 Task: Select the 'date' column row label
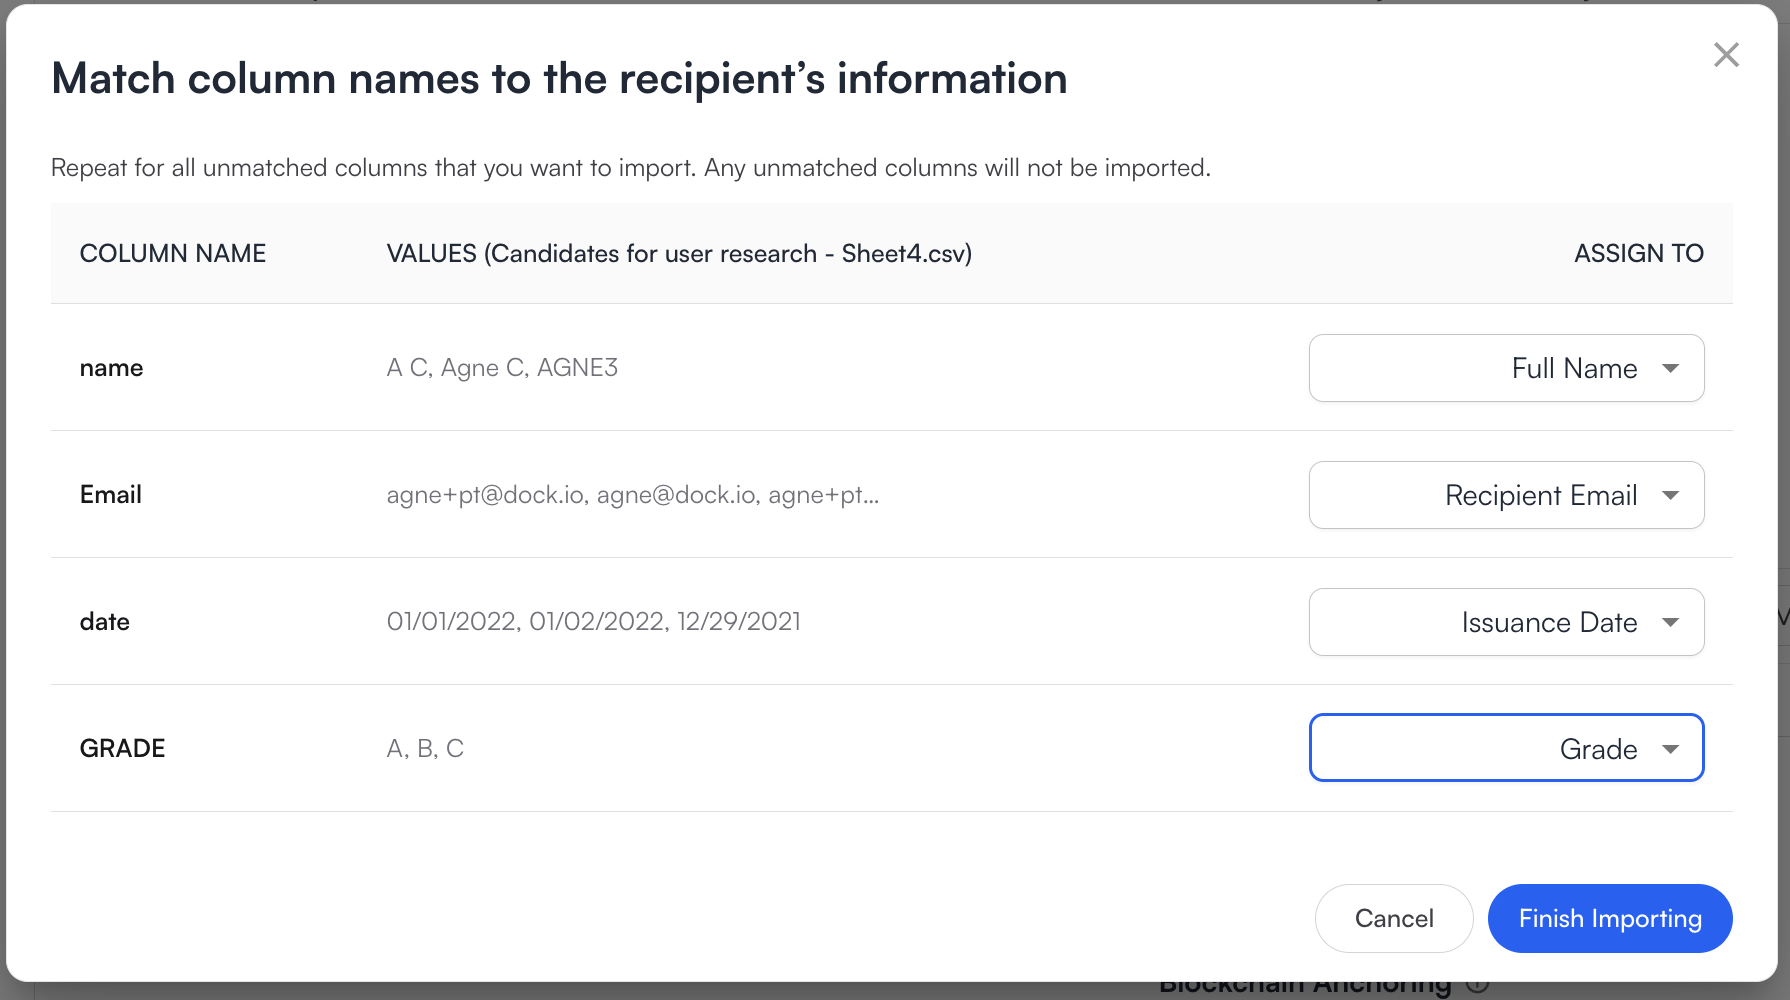click(x=105, y=622)
